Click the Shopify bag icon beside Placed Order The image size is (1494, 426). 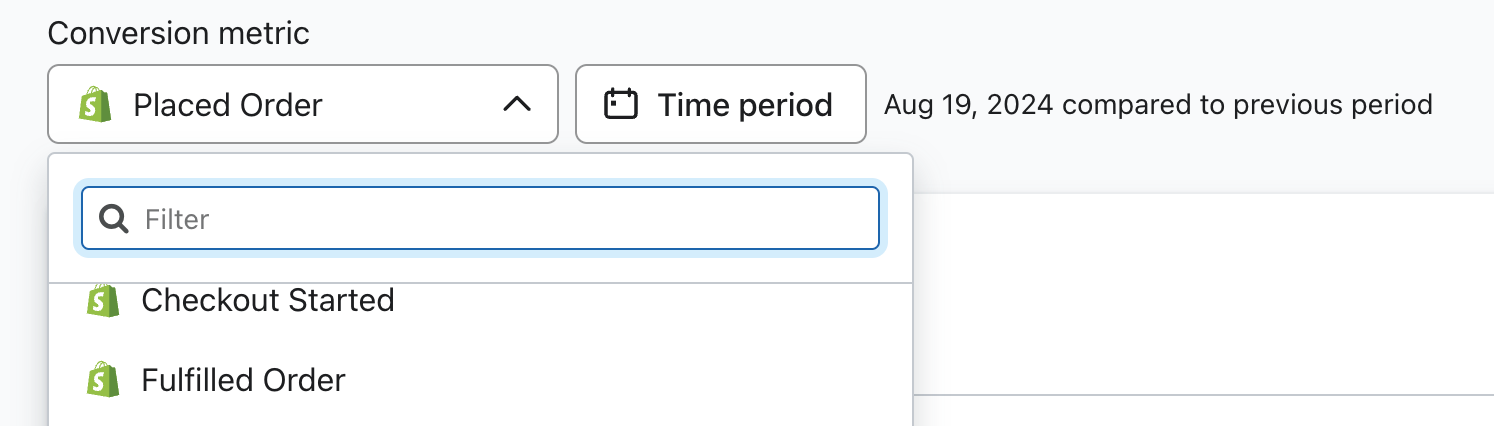point(93,104)
